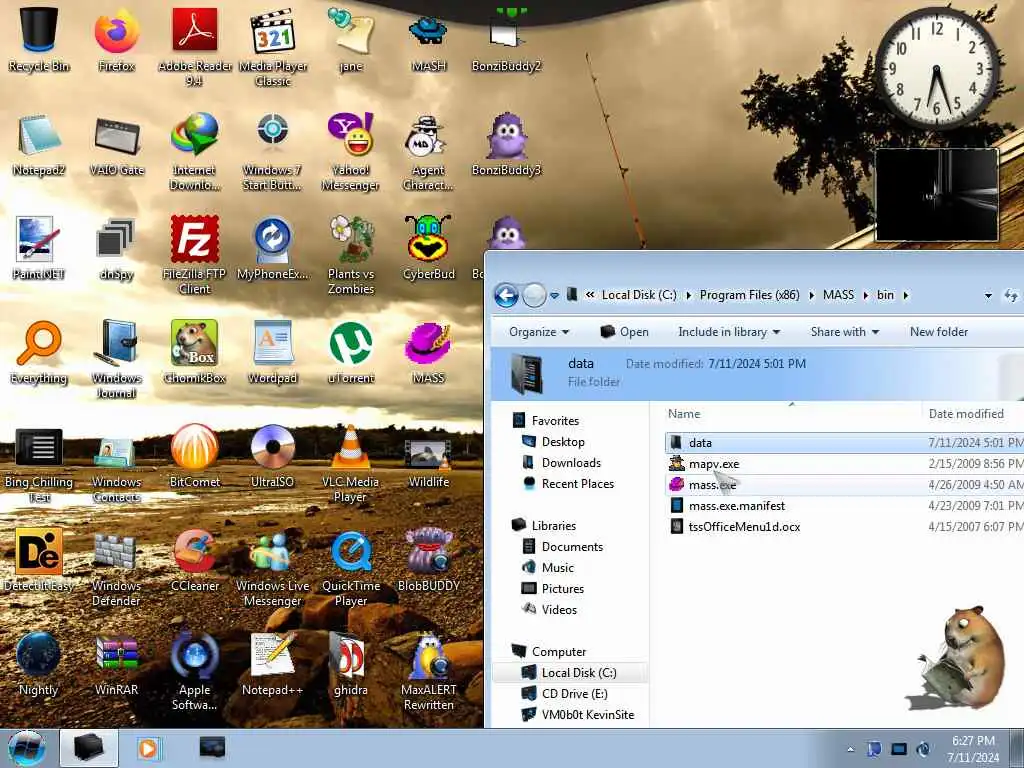Select Agent Character desktop icon

click(x=428, y=152)
